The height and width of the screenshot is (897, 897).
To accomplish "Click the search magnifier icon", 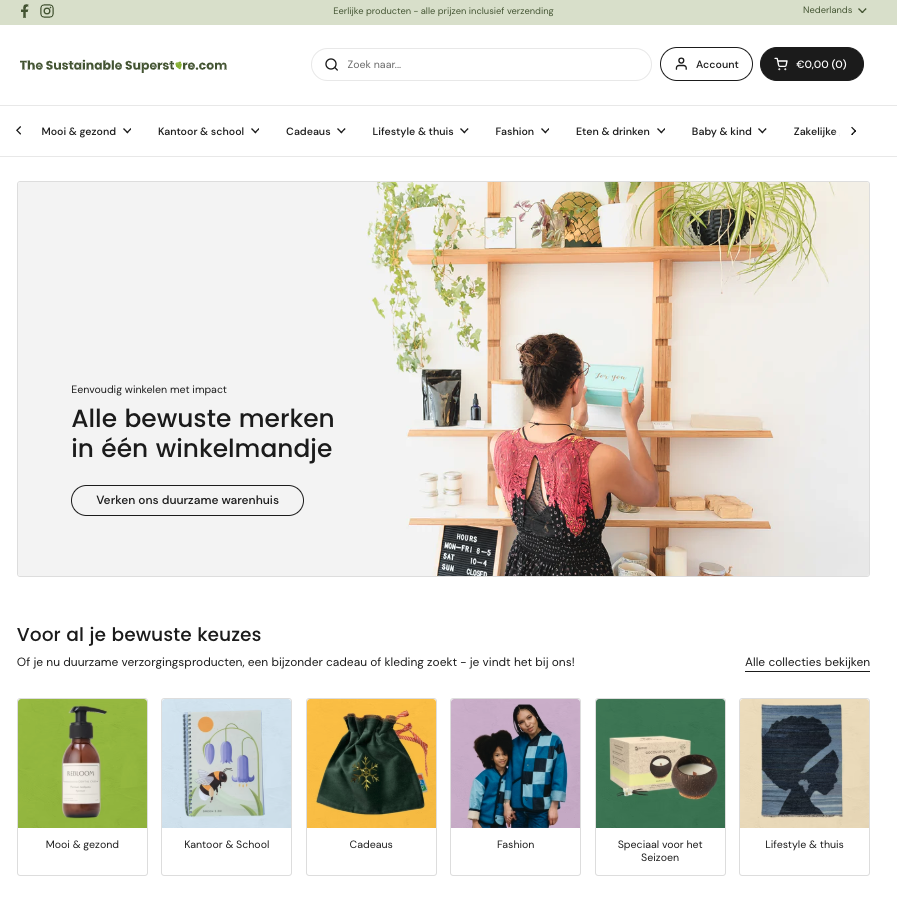I will (x=331, y=65).
